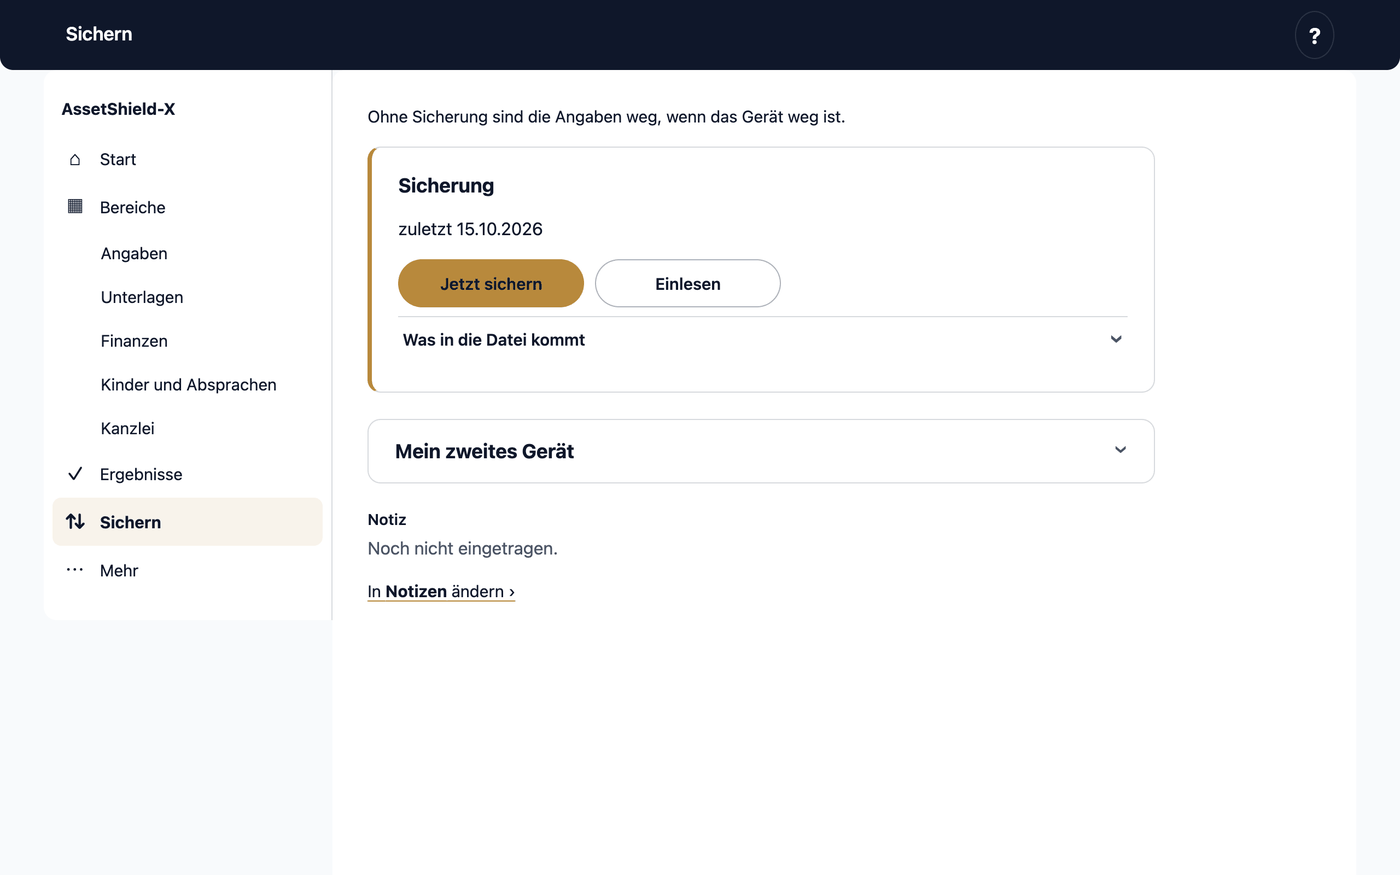
Task: Follow the 'In Notizen ändern' link
Action: (x=441, y=592)
